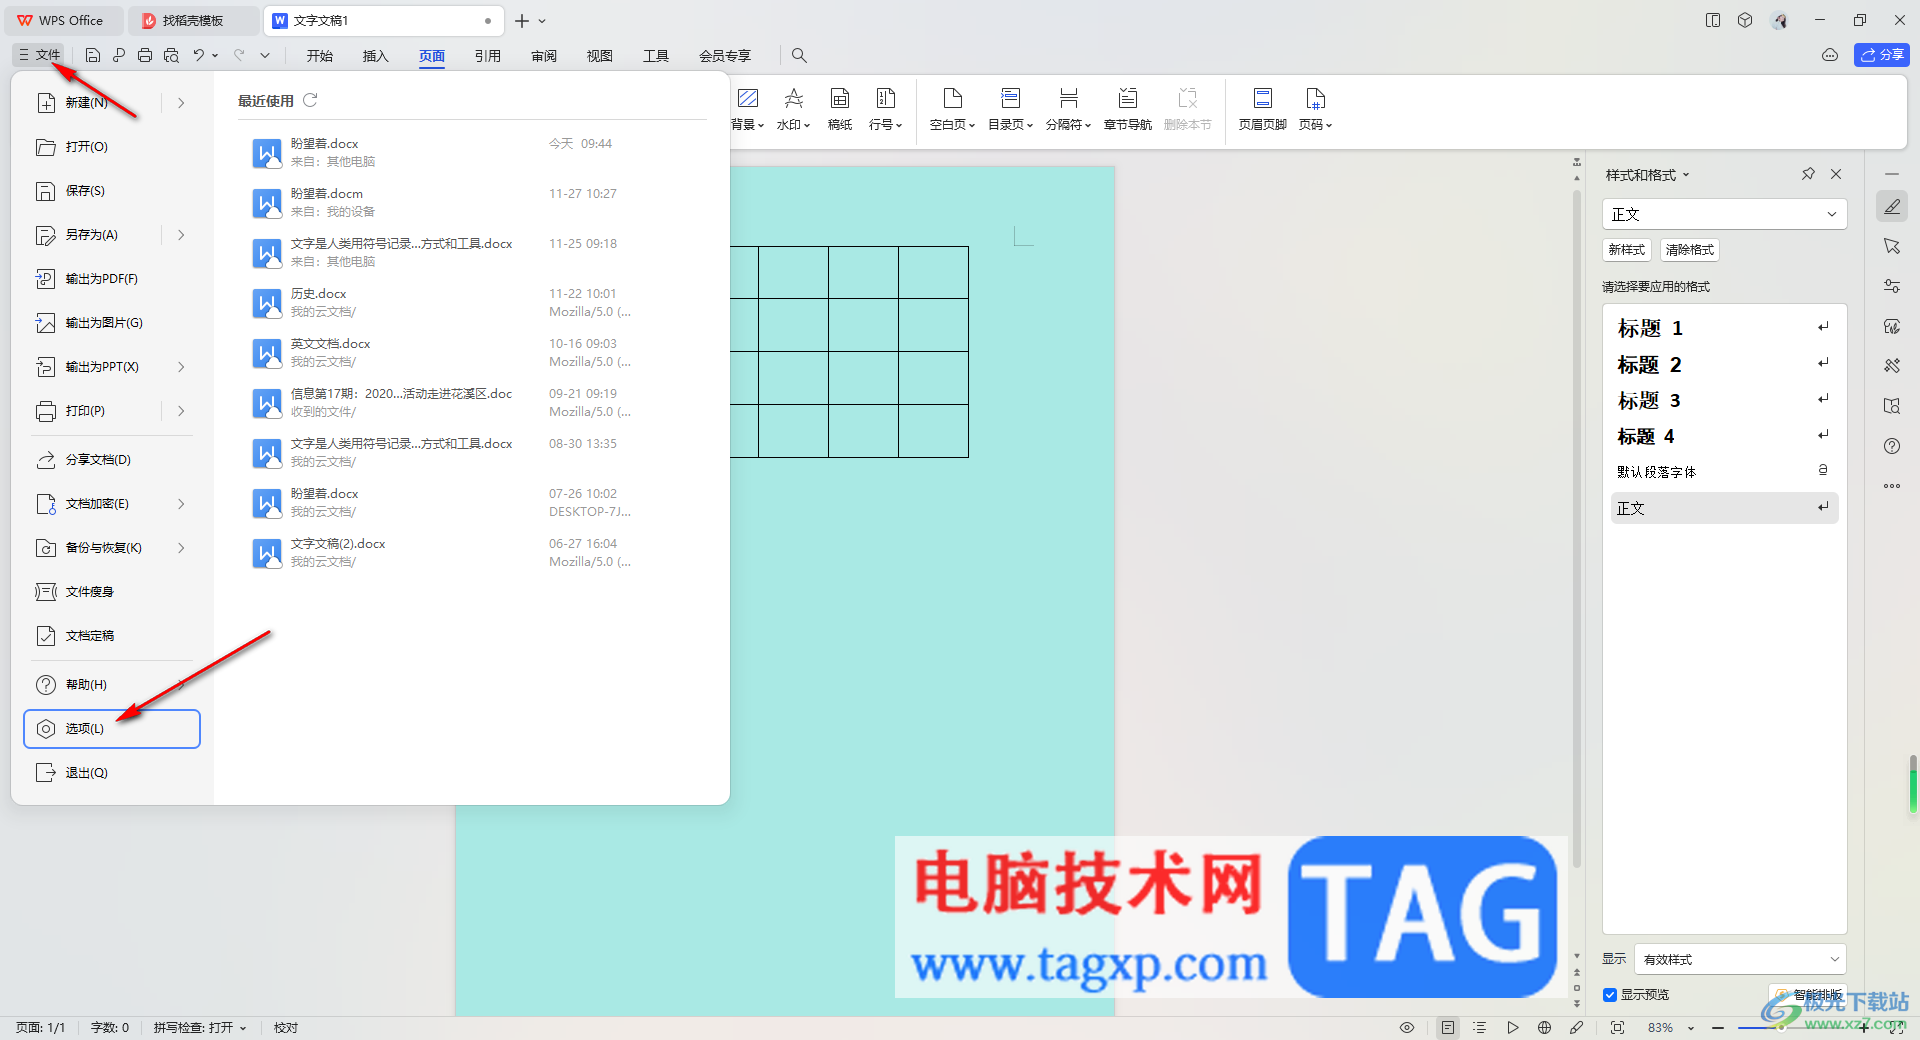
Task: Expand the 输出为PPT(X) submenu arrow
Action: click(x=181, y=367)
